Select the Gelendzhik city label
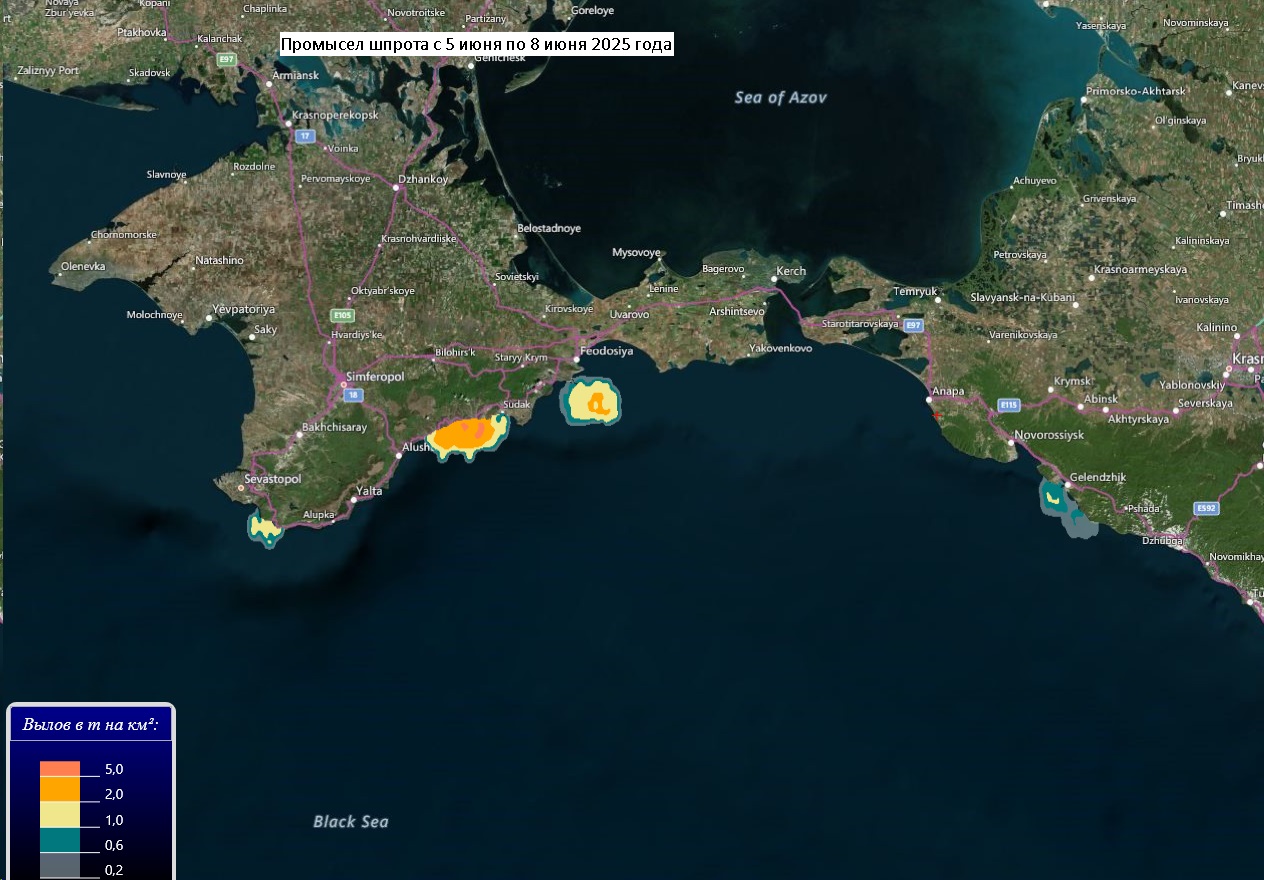 1098,478
